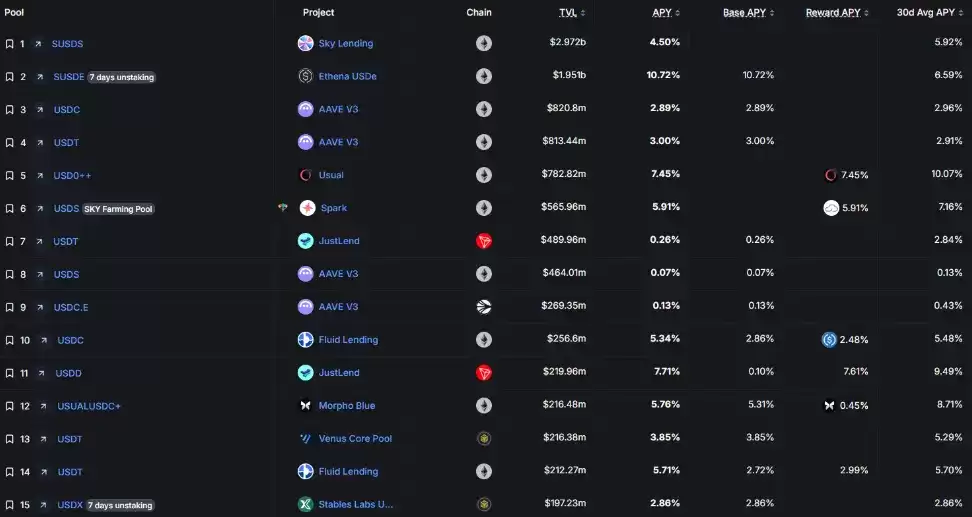Click the Sky Lending project logo

tap(306, 43)
